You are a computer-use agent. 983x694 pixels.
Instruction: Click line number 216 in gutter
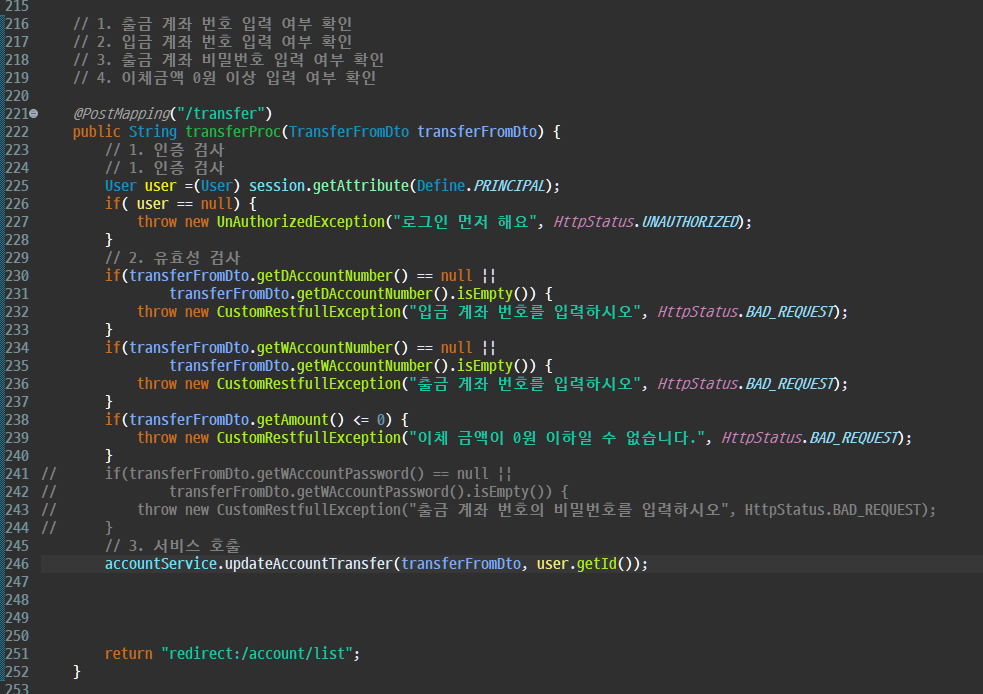(x=17, y=24)
